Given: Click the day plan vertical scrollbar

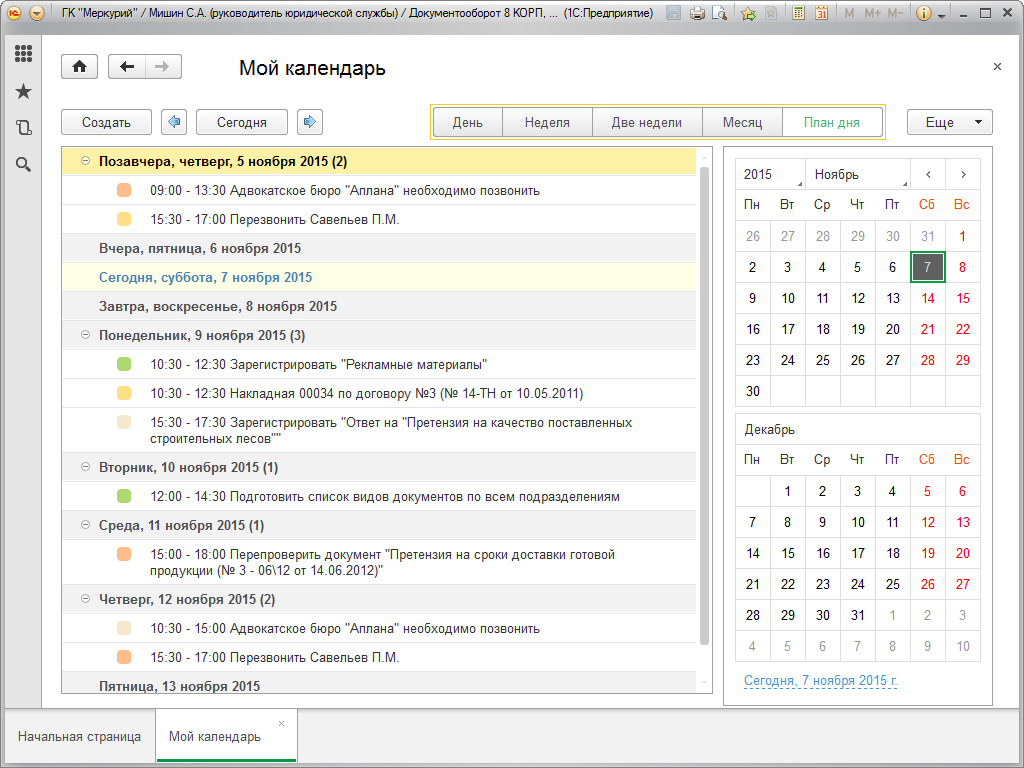Looking at the screenshot, I should tap(705, 400).
